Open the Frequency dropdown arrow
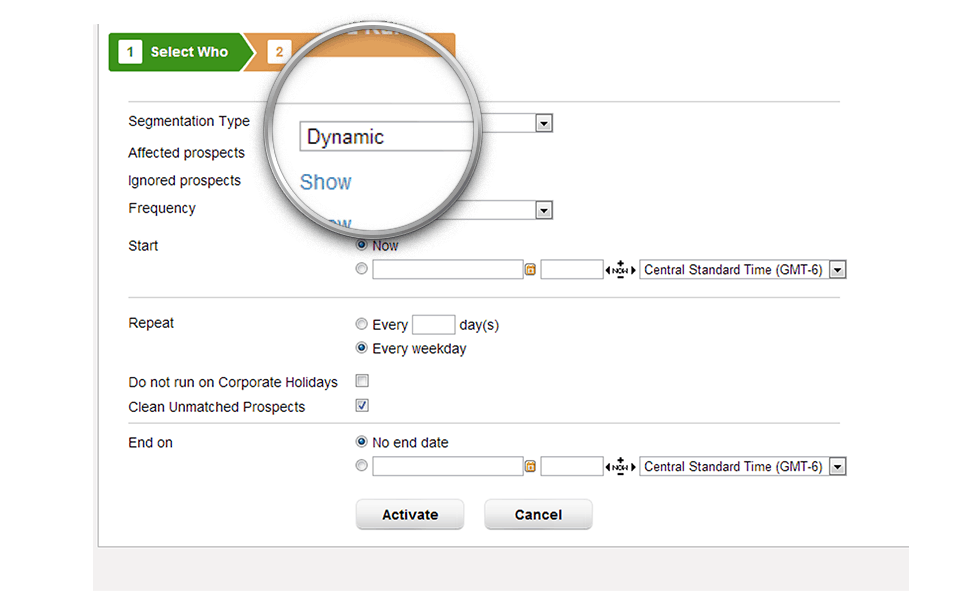This screenshot has height=600, width=960. [544, 210]
